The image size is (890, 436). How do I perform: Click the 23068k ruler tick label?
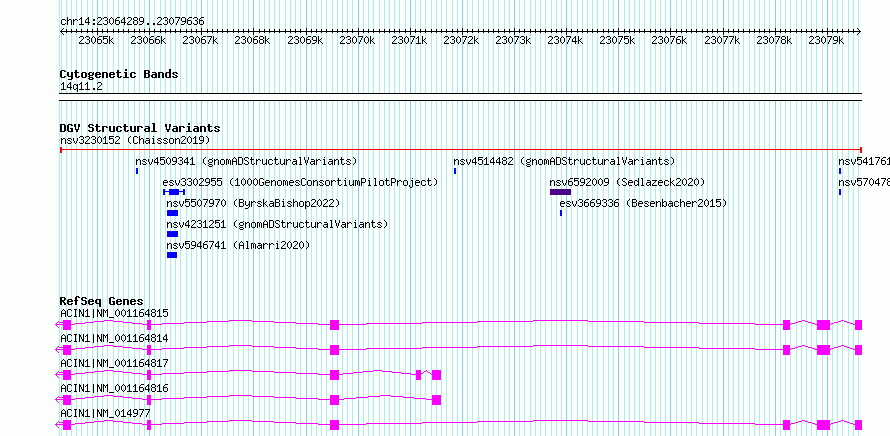pyautogui.click(x=252, y=40)
